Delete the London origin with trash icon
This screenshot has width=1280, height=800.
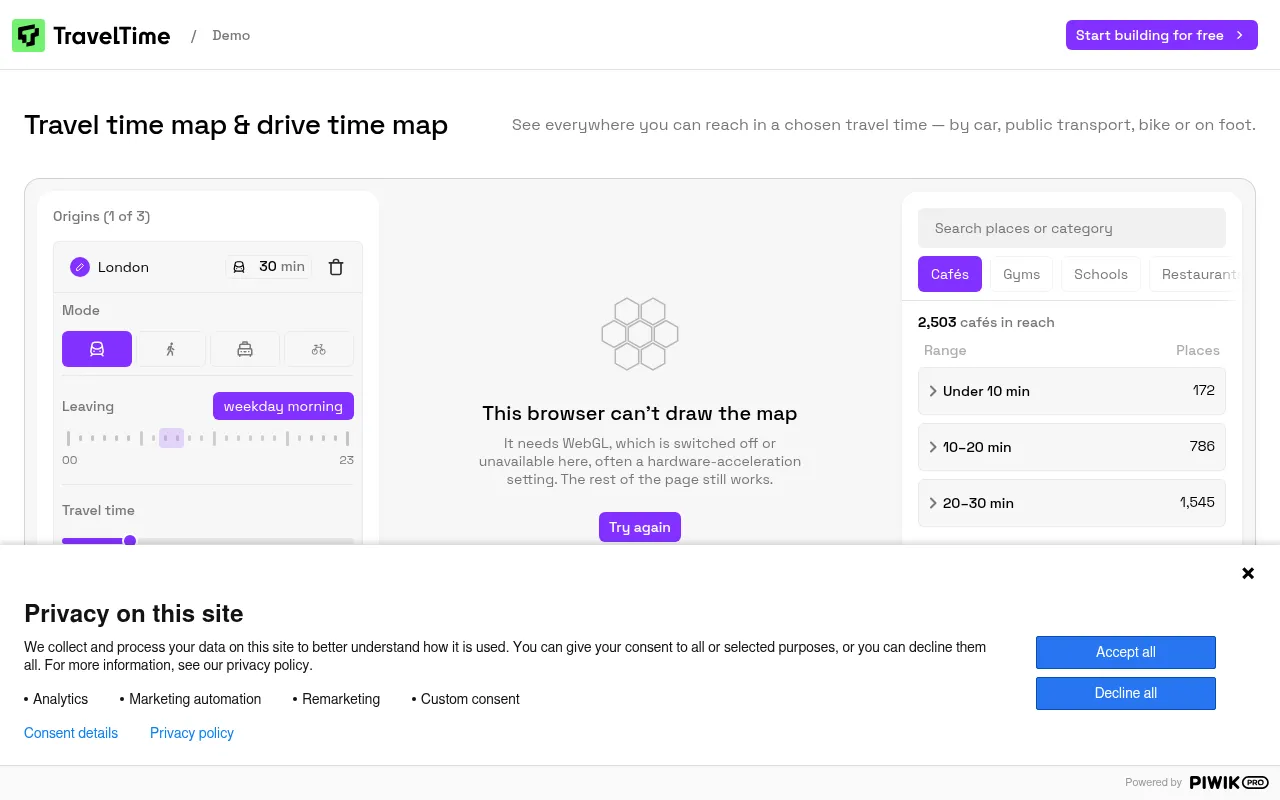336,267
